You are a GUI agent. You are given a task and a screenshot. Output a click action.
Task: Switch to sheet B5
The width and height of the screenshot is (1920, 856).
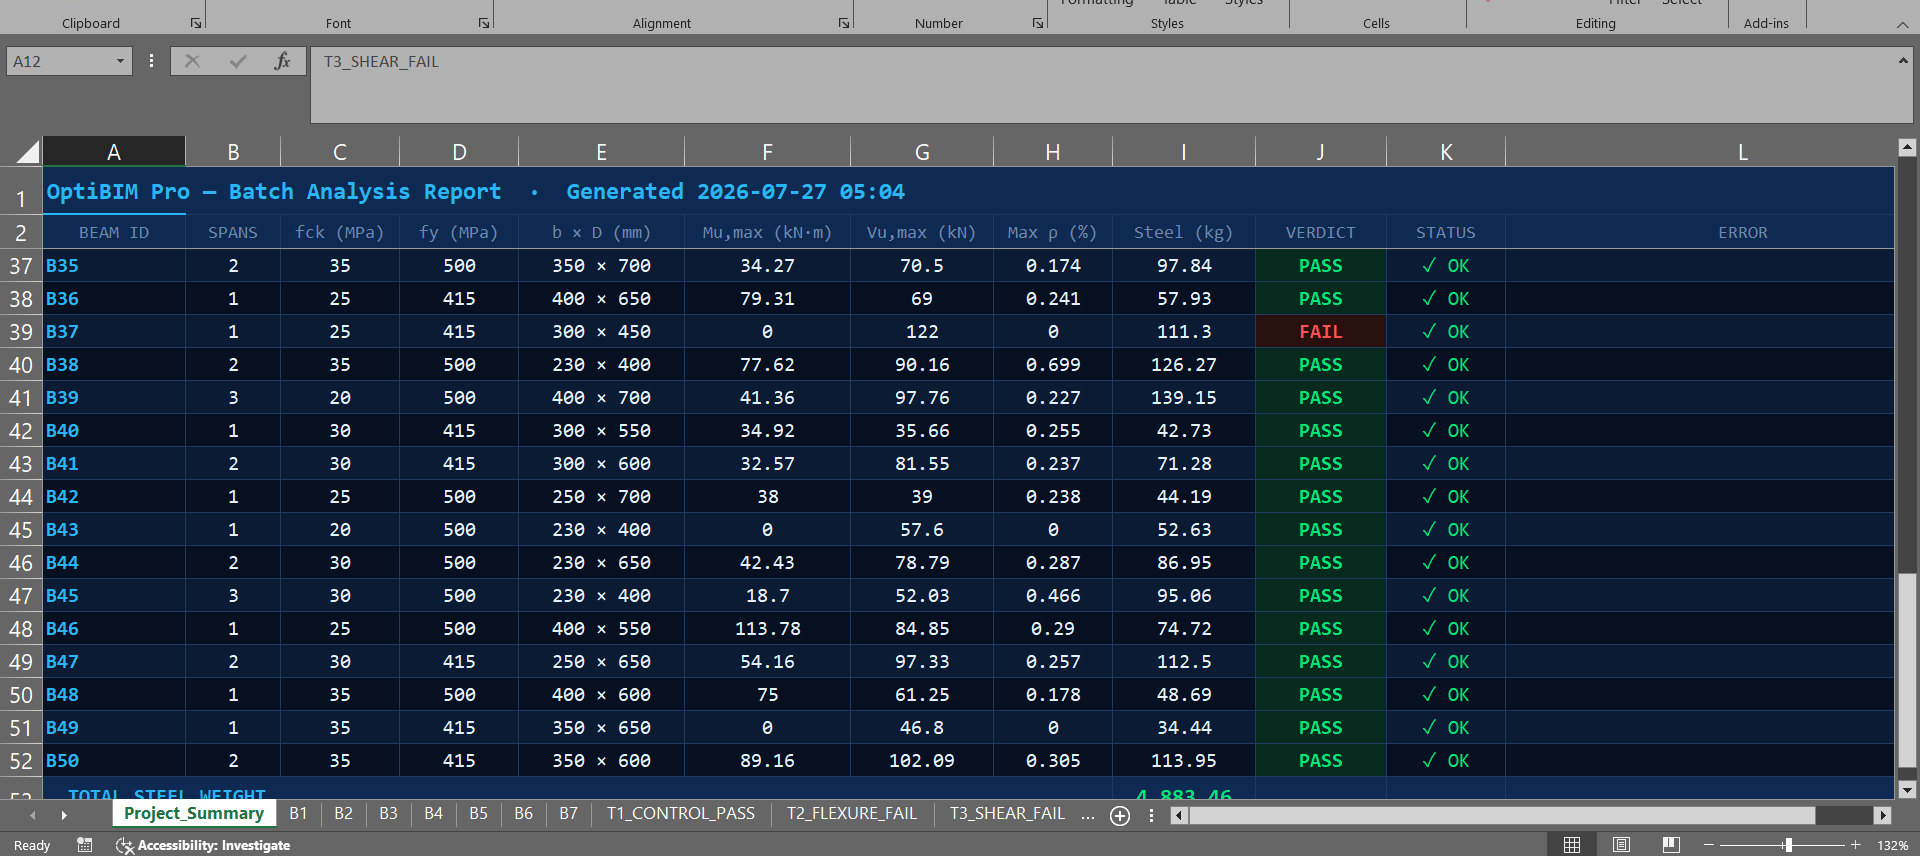coord(478,814)
